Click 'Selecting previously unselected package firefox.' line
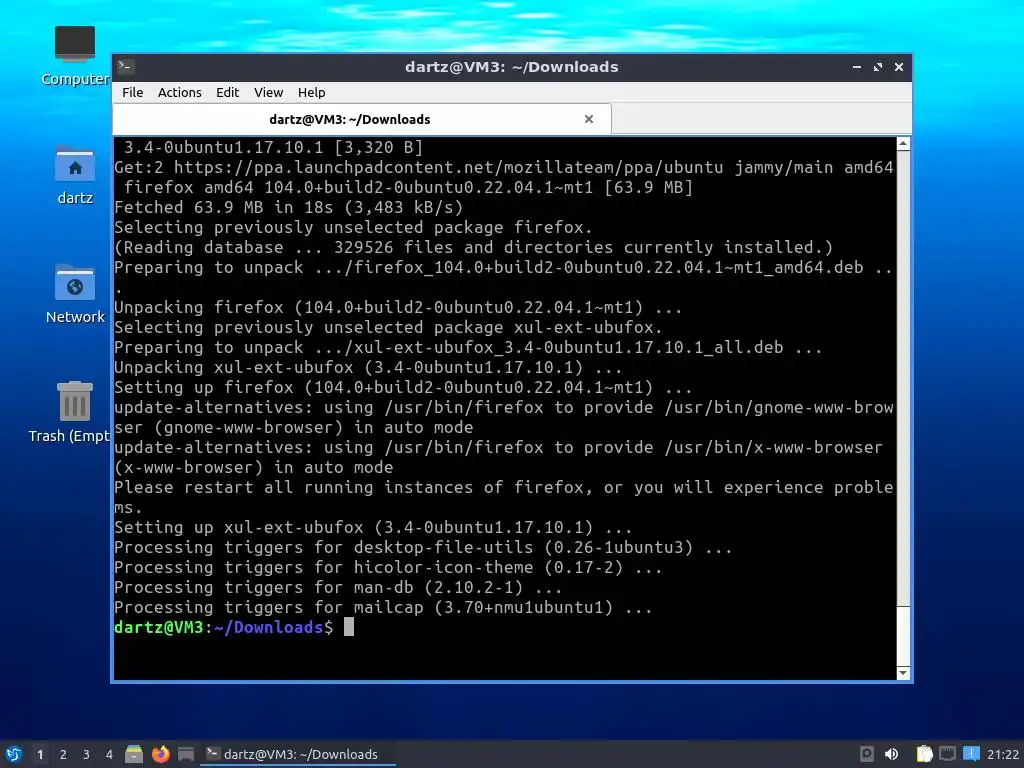1024x768 pixels. coord(353,228)
